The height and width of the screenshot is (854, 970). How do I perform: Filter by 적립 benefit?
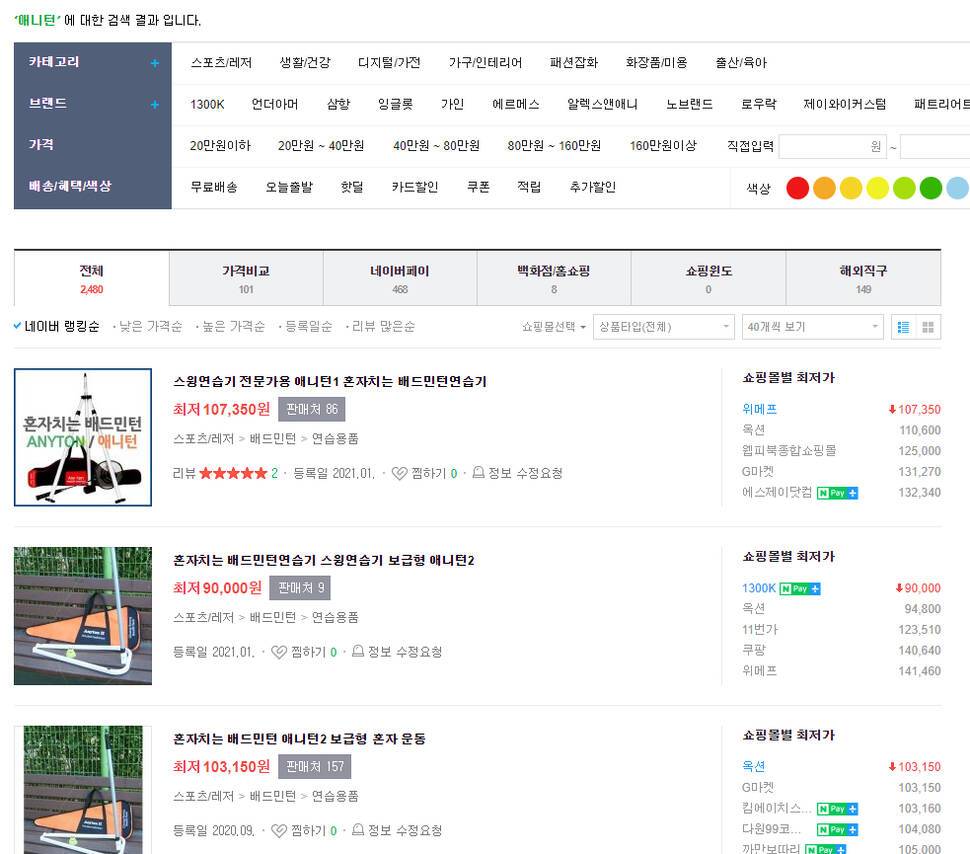pyautogui.click(x=529, y=187)
